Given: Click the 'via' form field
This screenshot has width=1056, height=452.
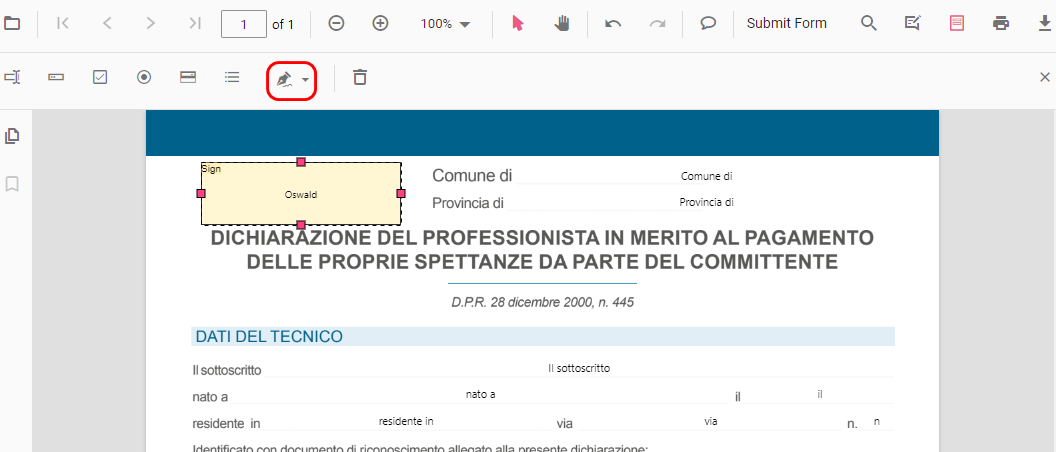Looking at the screenshot, I should coord(711,421).
